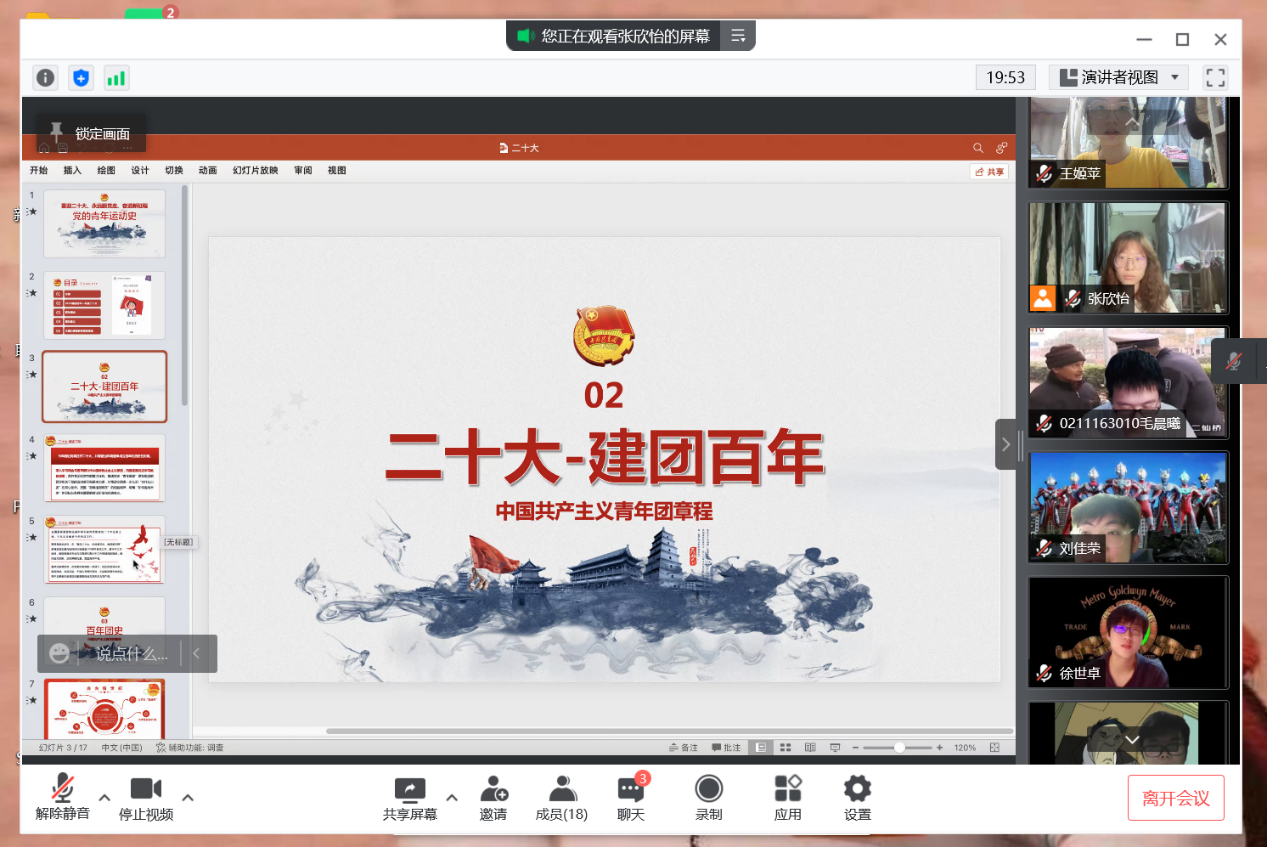Type in the 说点什么 message field
Screen dimensions: 1267x847
point(132,654)
